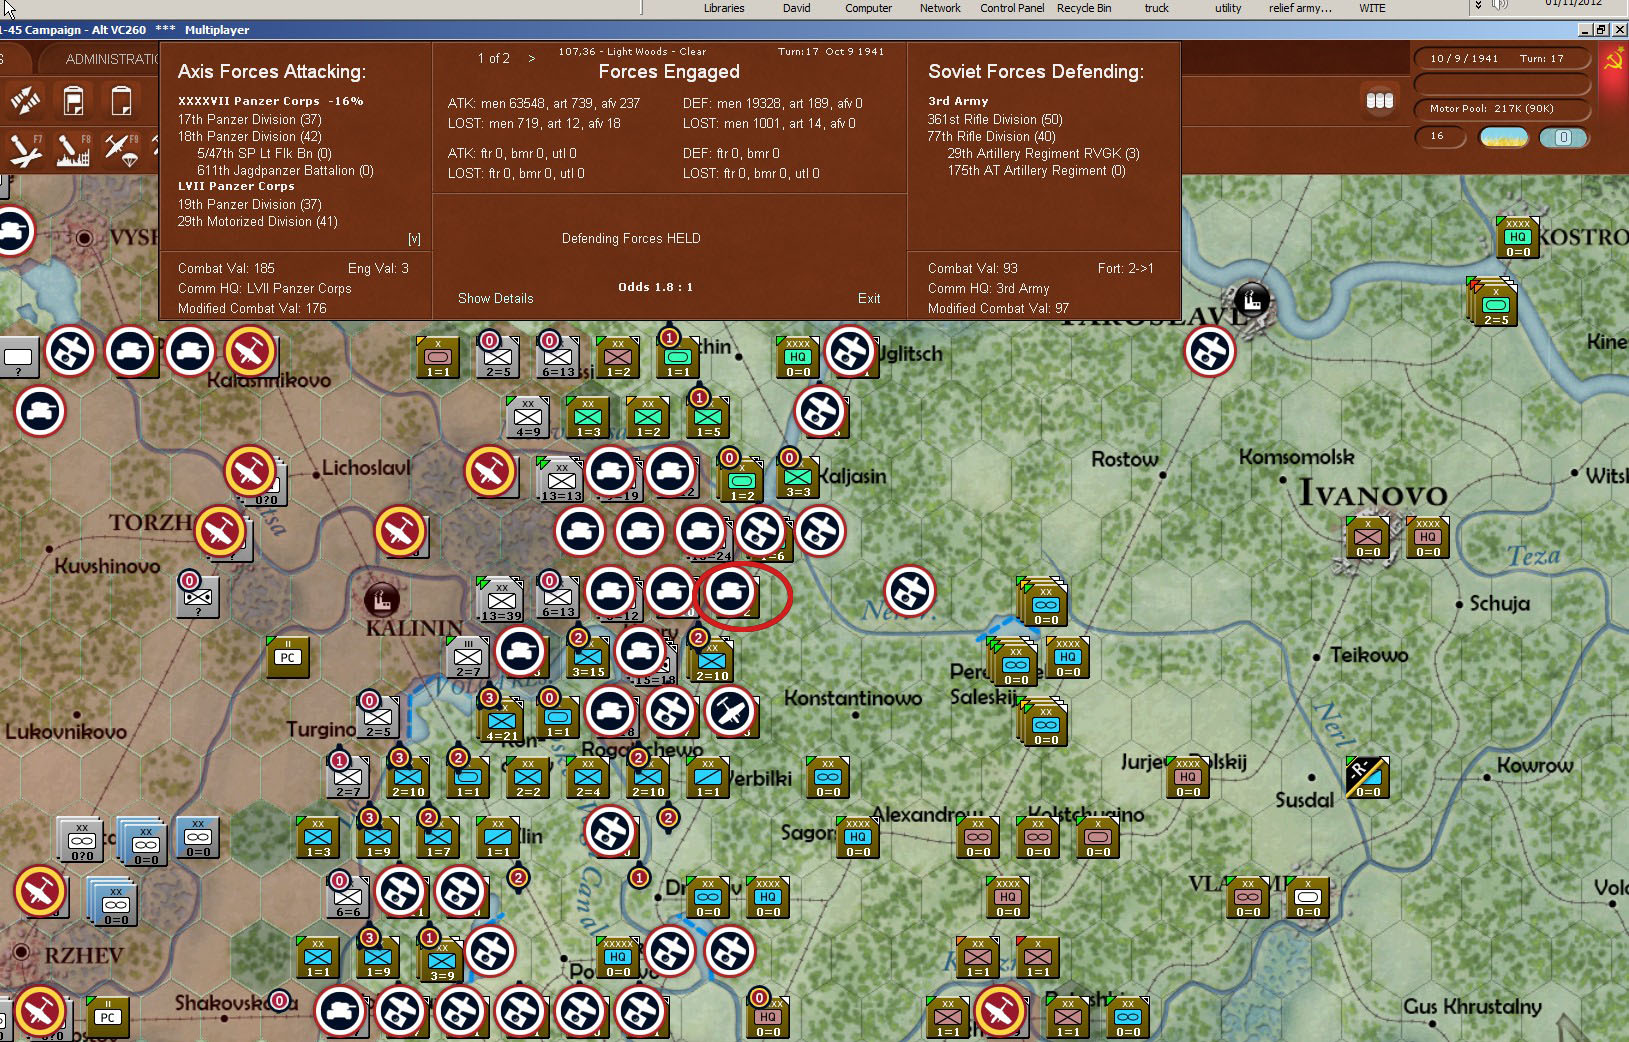Click the red aircraft counter above Kalashnikovo
The width and height of the screenshot is (1629, 1042).
tap(250, 351)
